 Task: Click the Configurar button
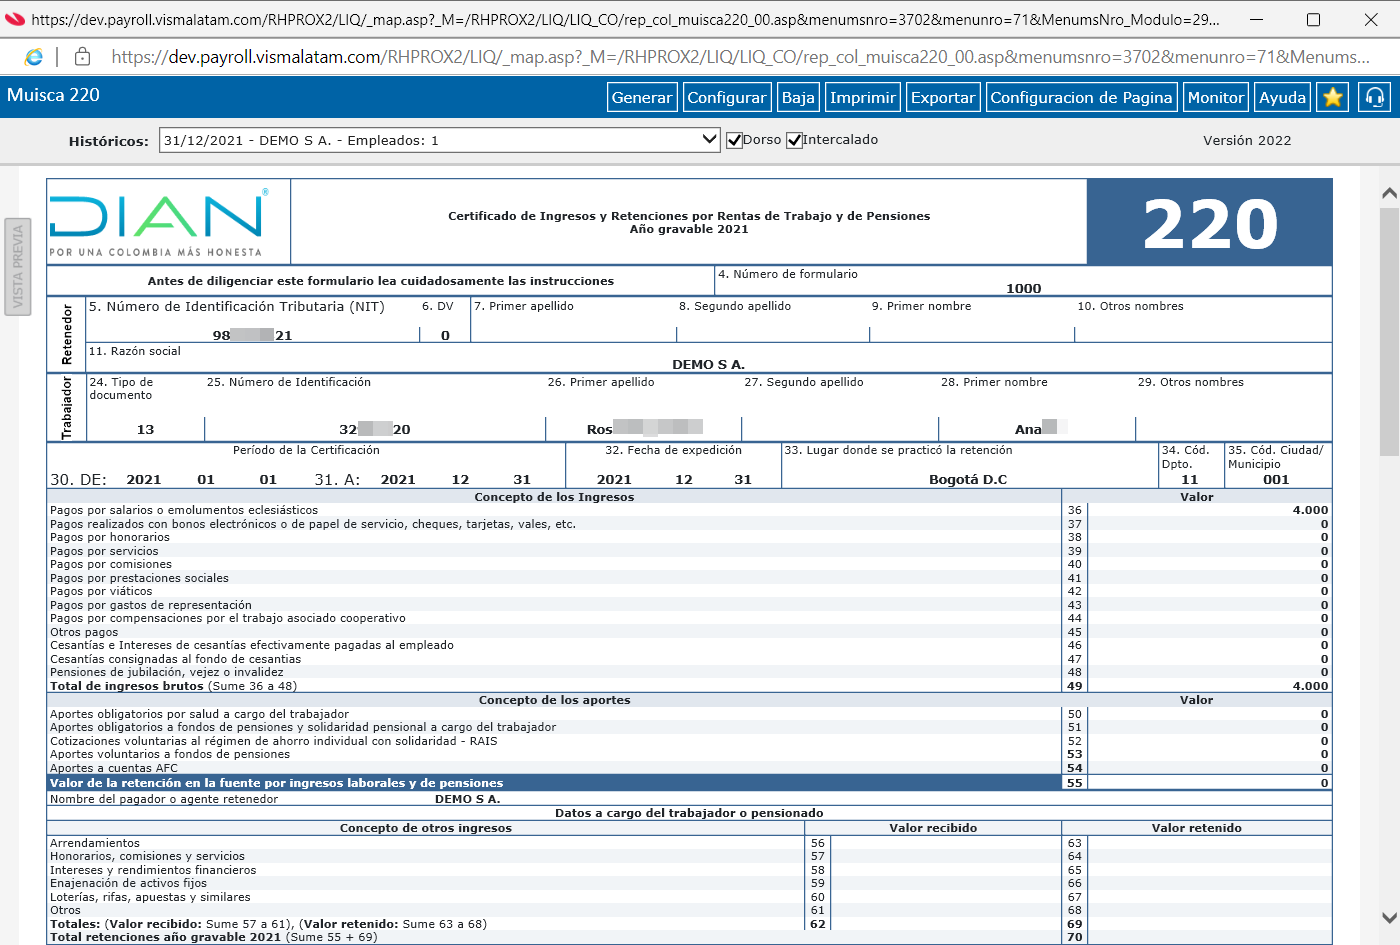pos(727,97)
